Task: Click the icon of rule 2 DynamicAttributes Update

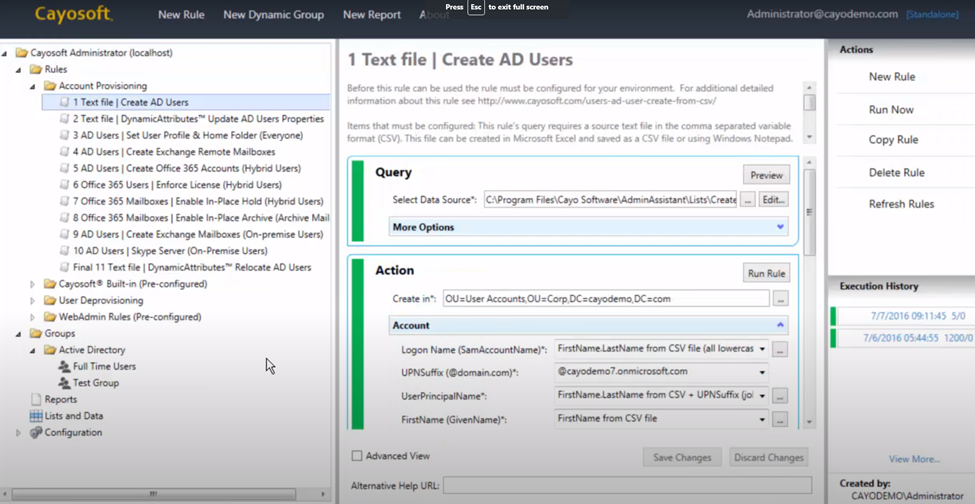Action: [65, 119]
